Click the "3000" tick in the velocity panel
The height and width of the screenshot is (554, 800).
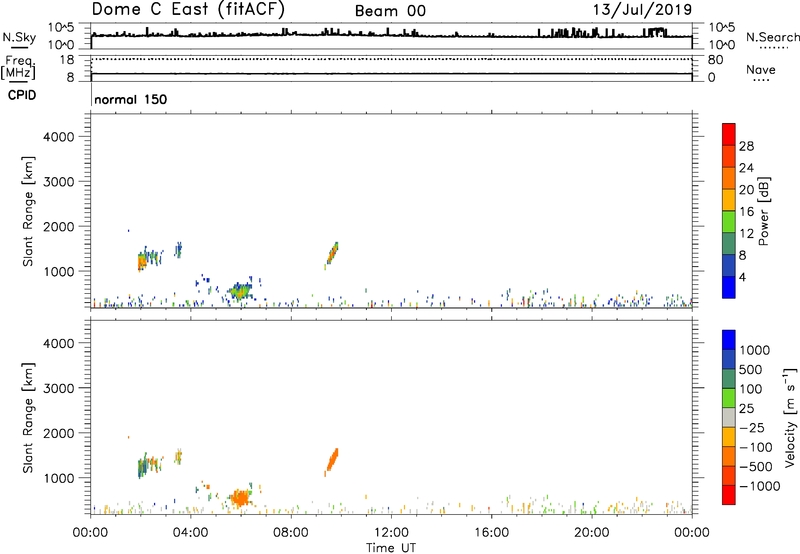click(59, 388)
